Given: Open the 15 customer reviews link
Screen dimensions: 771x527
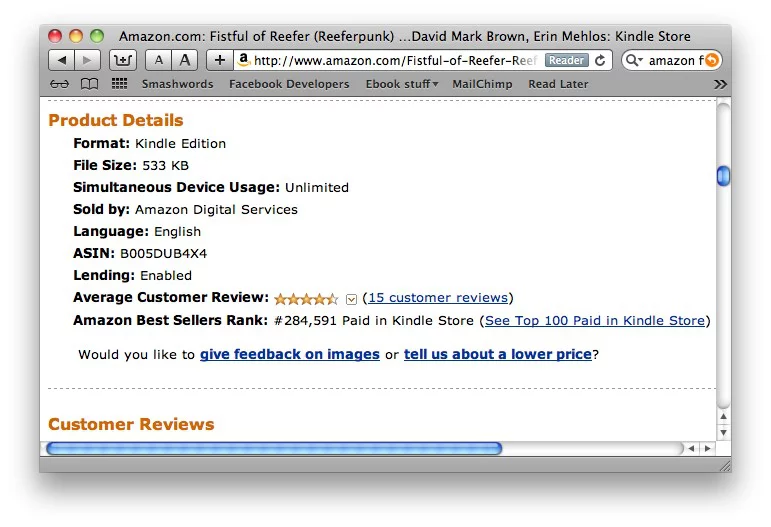Looking at the screenshot, I should tap(438, 298).
